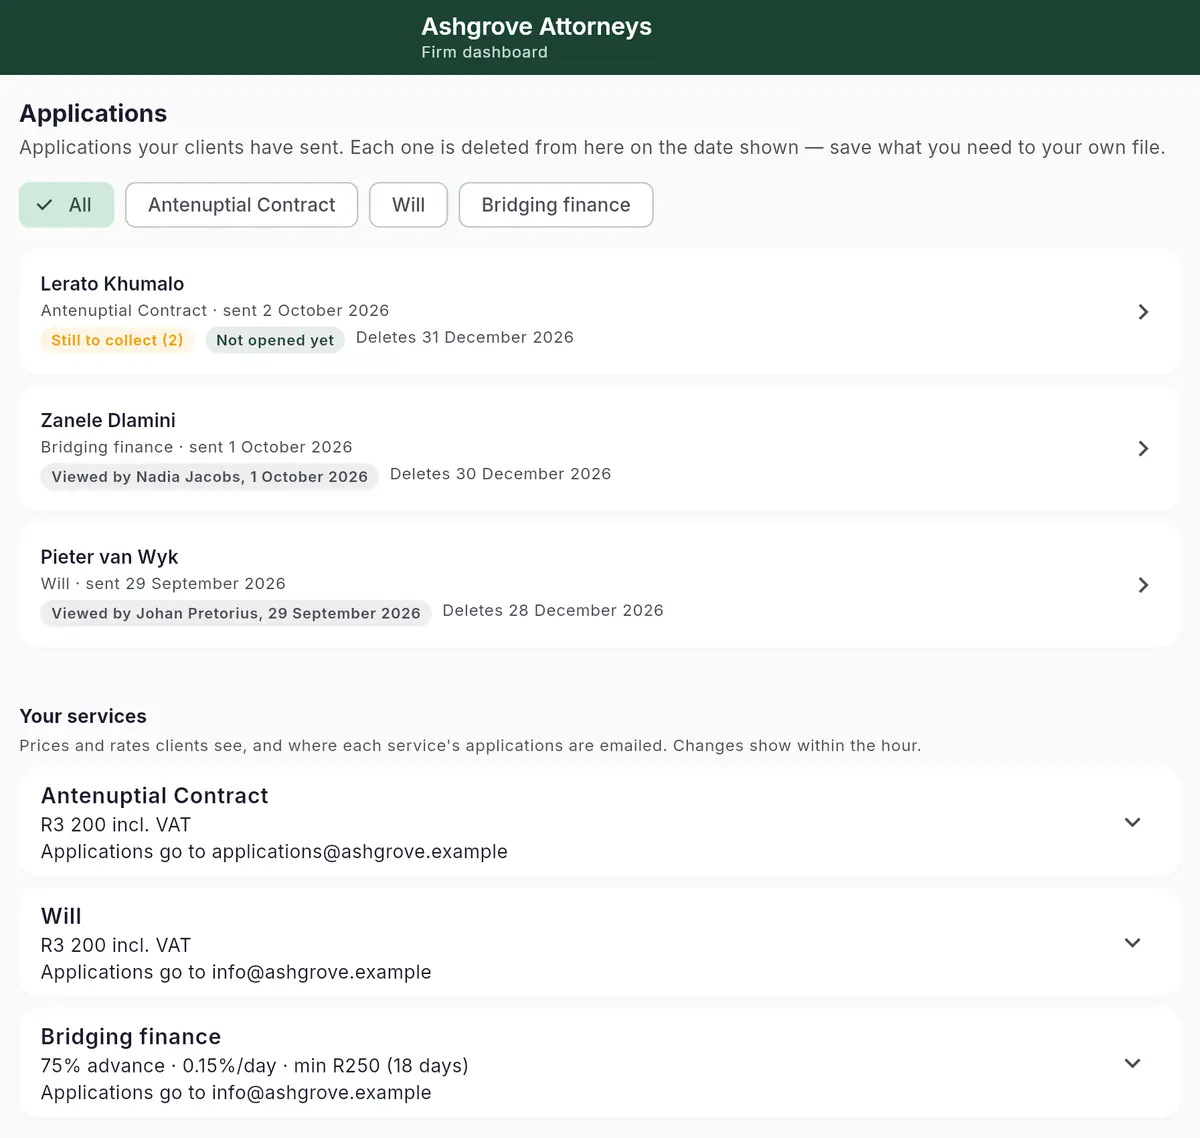The width and height of the screenshot is (1200, 1138).
Task: Toggle Antenuptial Contract filter chip
Action: click(x=241, y=205)
